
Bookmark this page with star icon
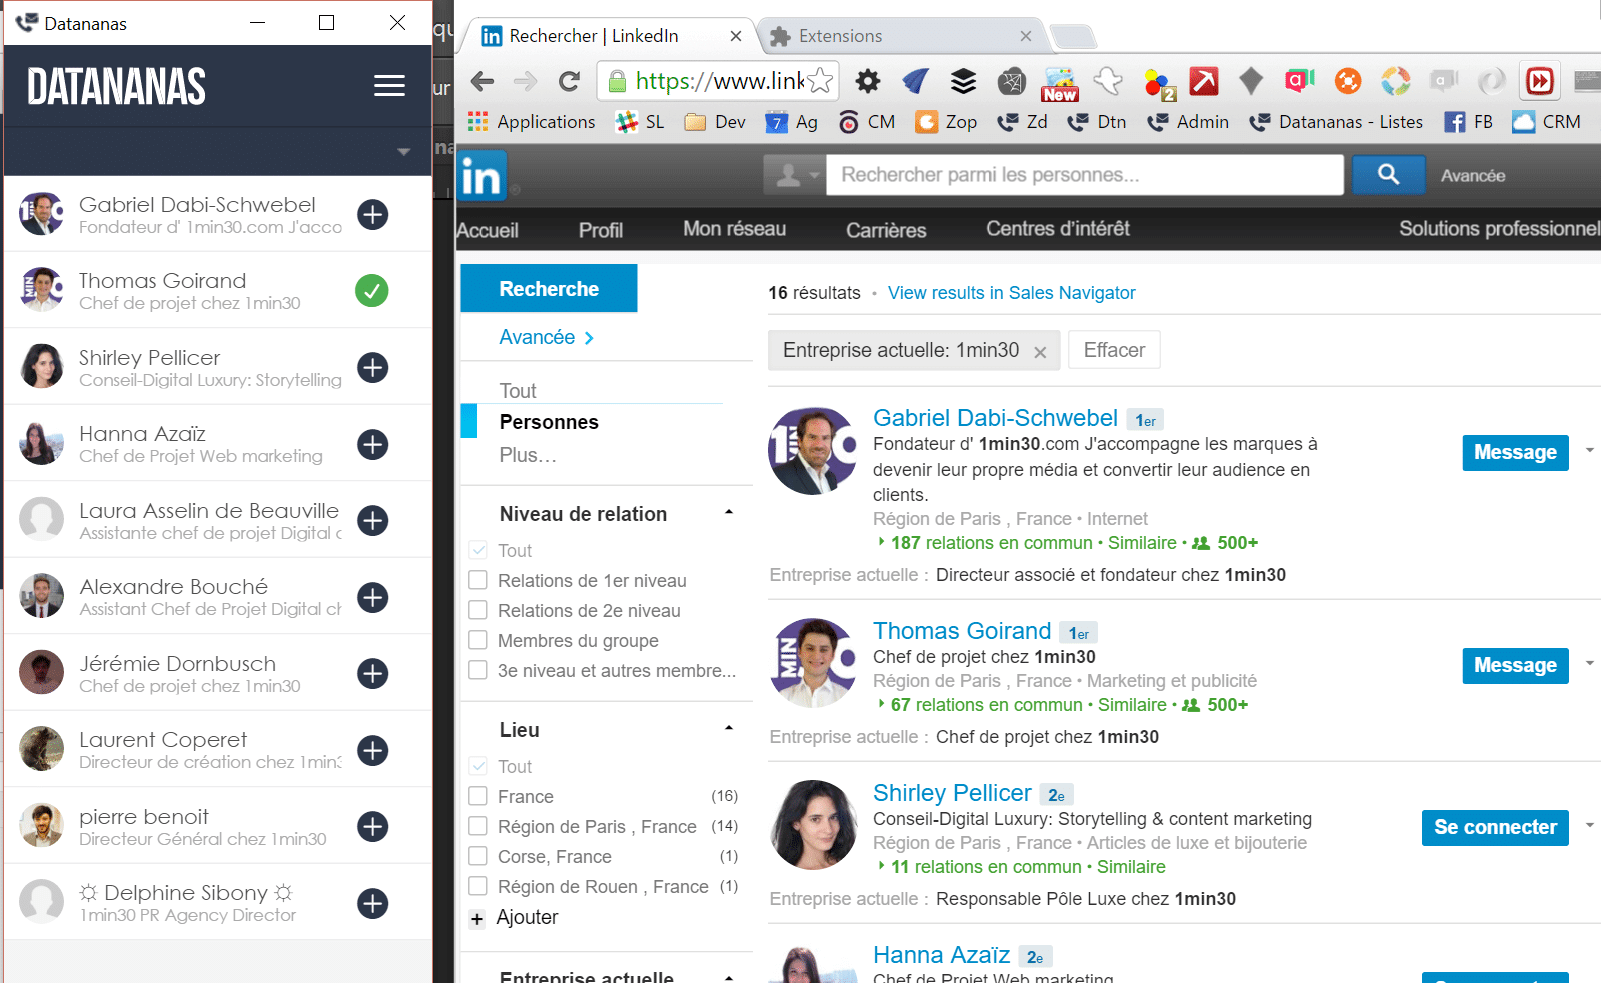819,81
